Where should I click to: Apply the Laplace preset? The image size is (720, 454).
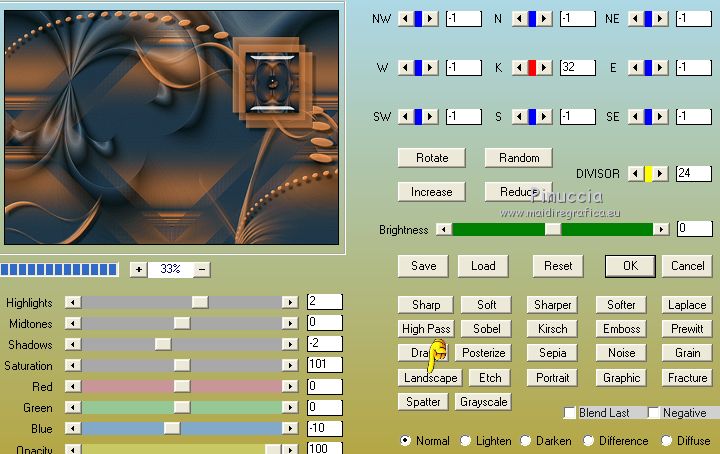tap(687, 305)
